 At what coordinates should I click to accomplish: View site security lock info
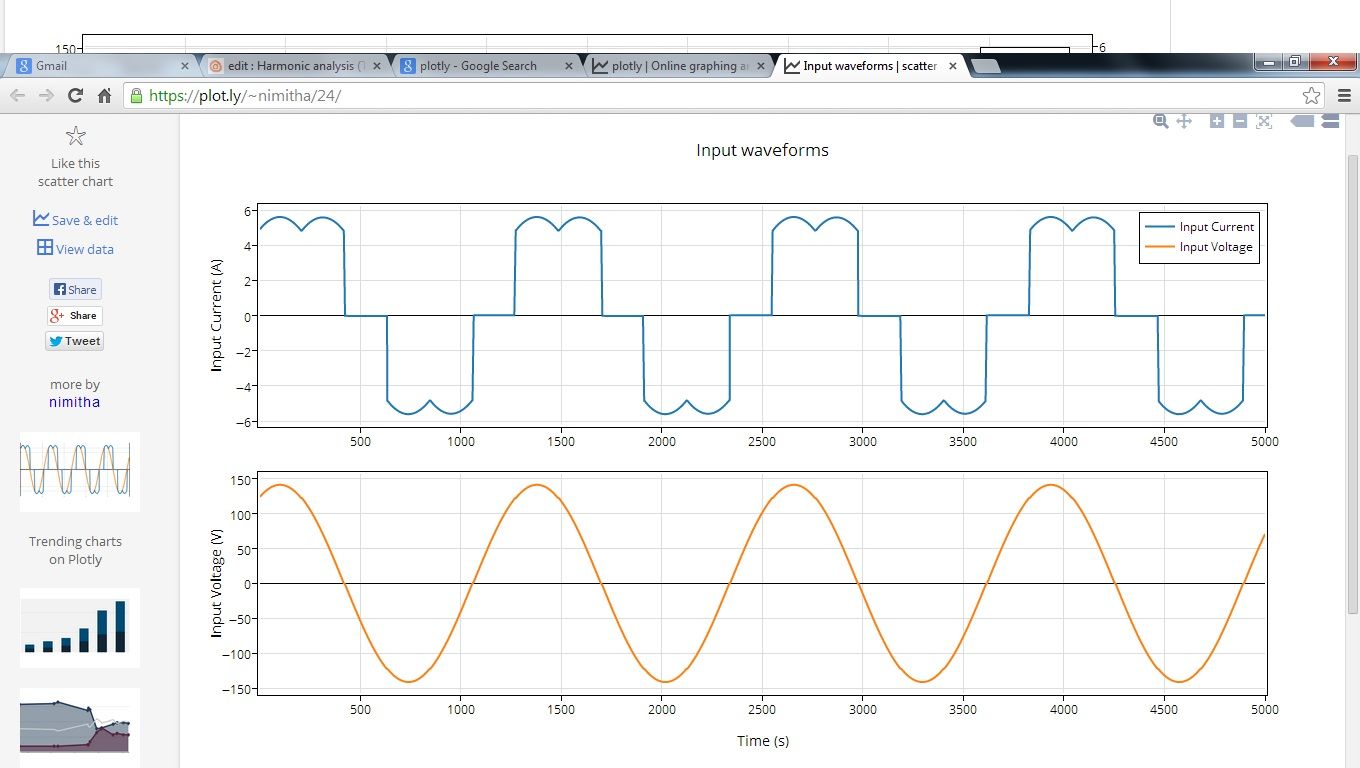pos(136,96)
